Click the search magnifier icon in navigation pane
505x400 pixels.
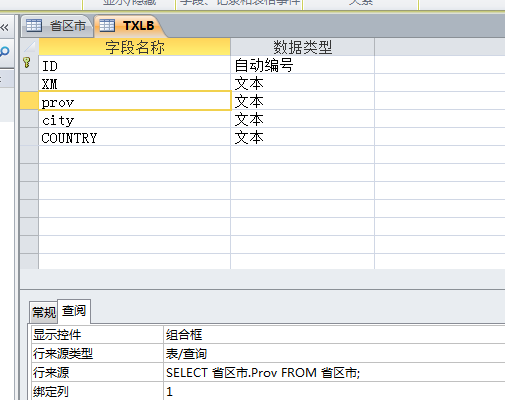(x=5, y=52)
